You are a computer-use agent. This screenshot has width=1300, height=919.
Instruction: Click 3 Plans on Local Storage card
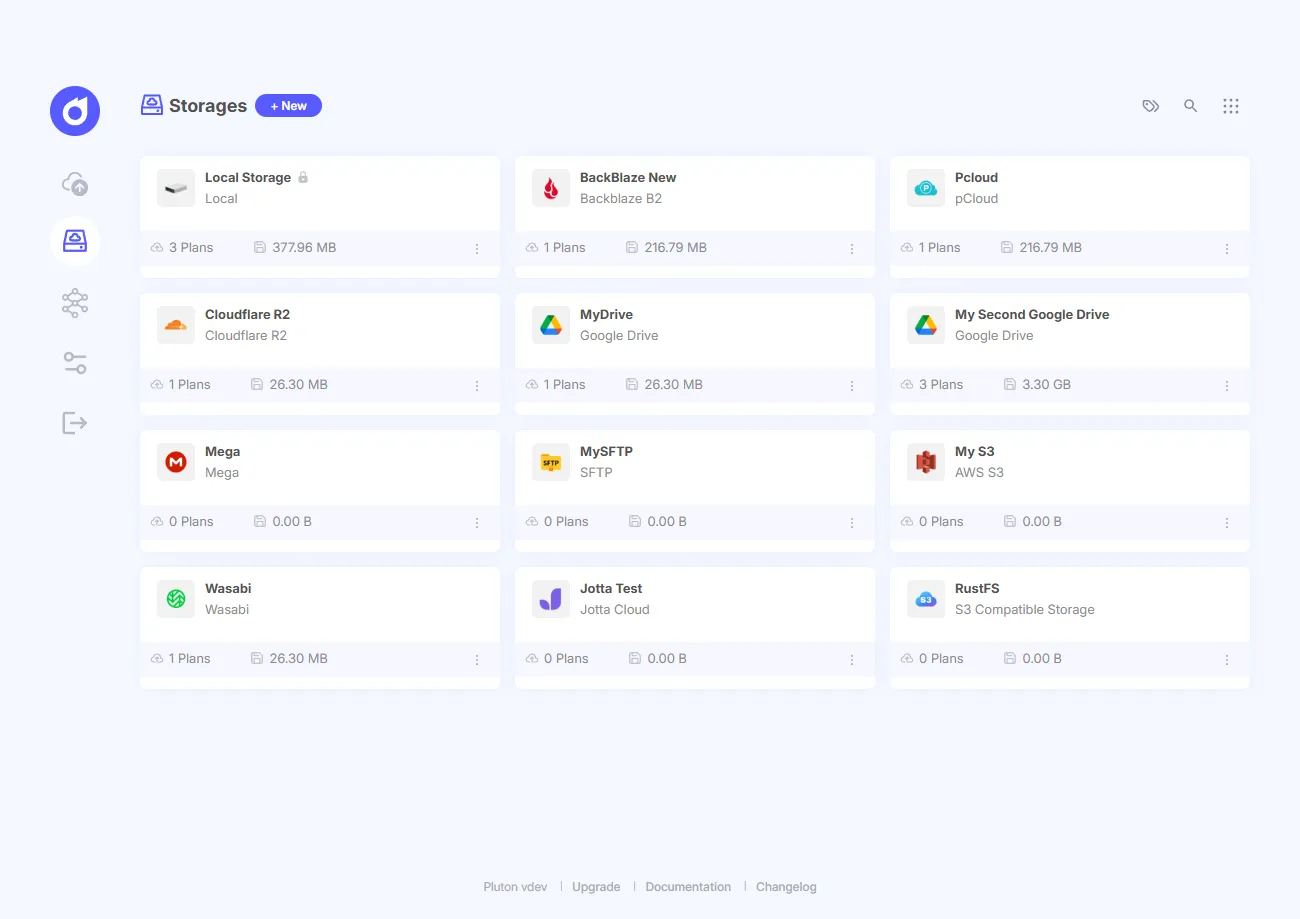coord(191,247)
